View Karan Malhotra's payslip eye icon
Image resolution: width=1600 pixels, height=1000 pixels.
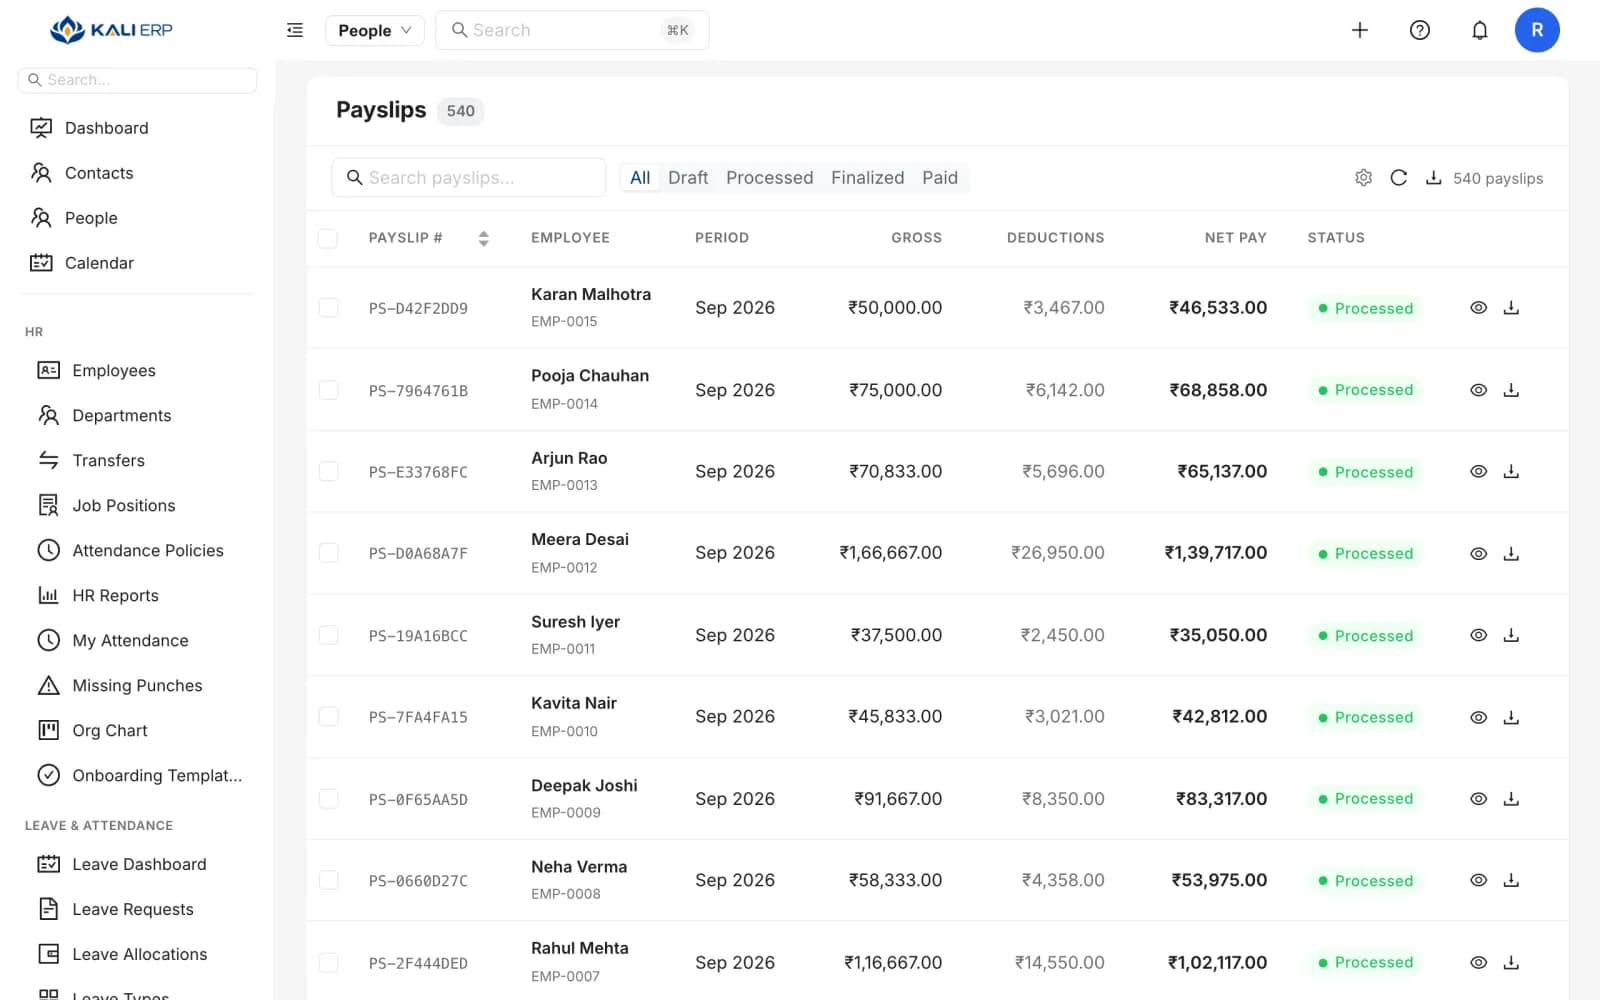click(1478, 308)
